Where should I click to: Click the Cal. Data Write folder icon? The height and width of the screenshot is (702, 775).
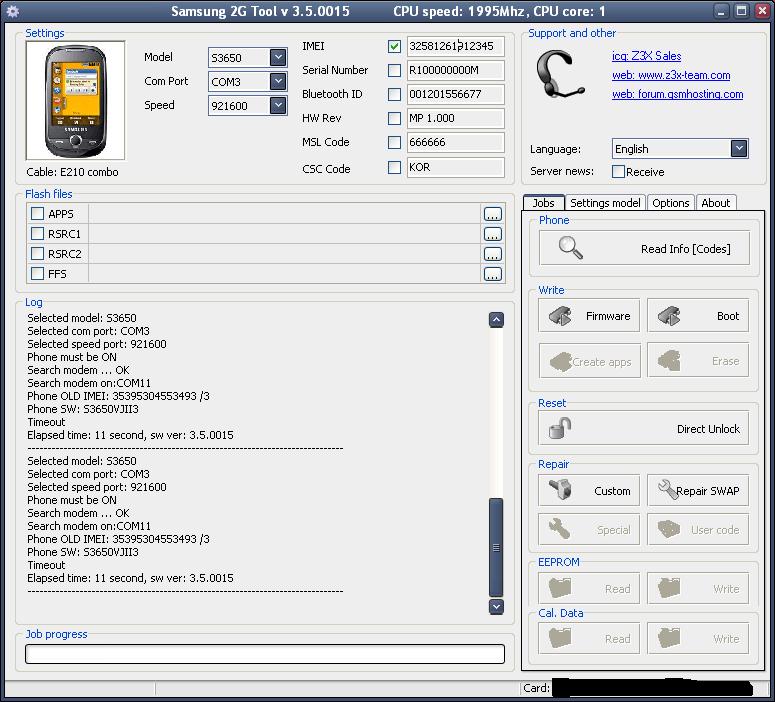pyautogui.click(x=669, y=638)
